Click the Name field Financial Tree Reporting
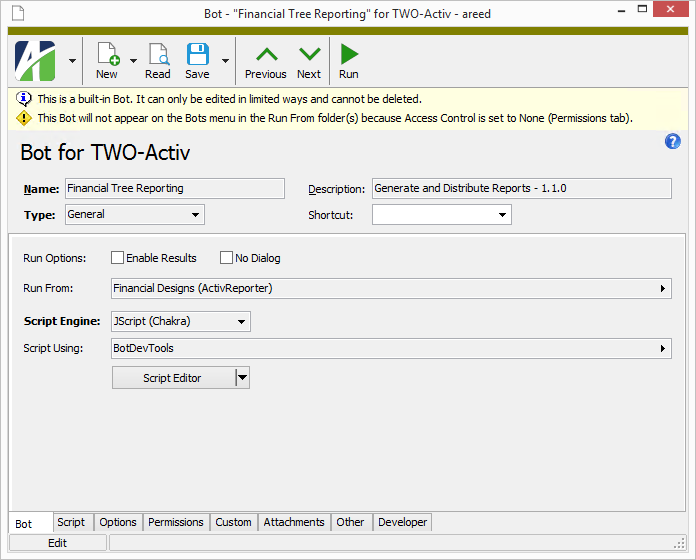The image size is (696, 560). click(175, 189)
